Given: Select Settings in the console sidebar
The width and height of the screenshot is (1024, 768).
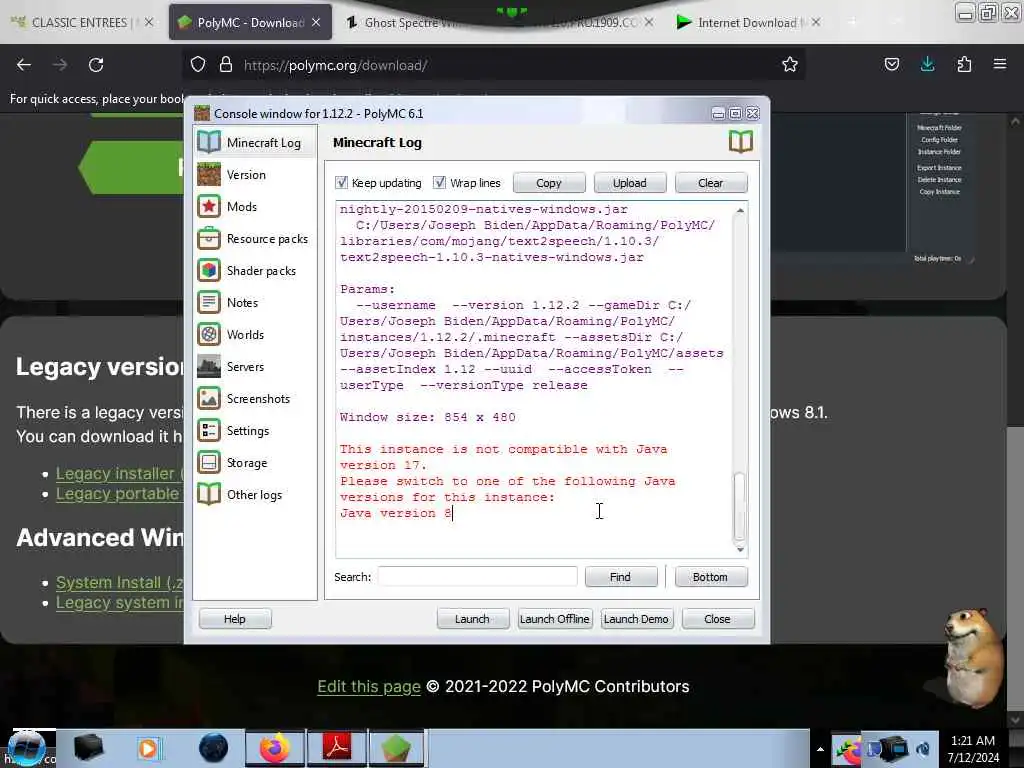Looking at the screenshot, I should [x=255, y=430].
